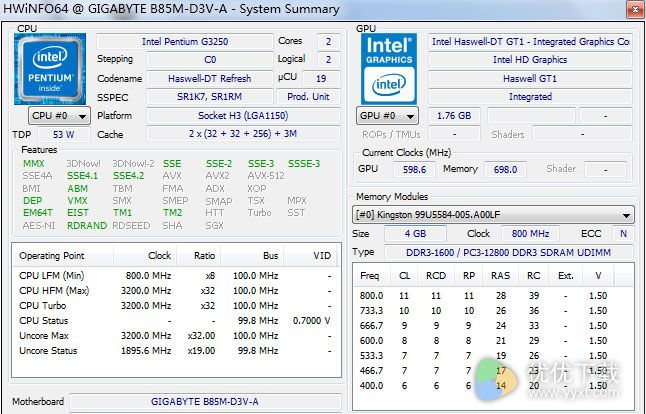Click the Bus column header
646x414 pixels.
tap(252, 256)
